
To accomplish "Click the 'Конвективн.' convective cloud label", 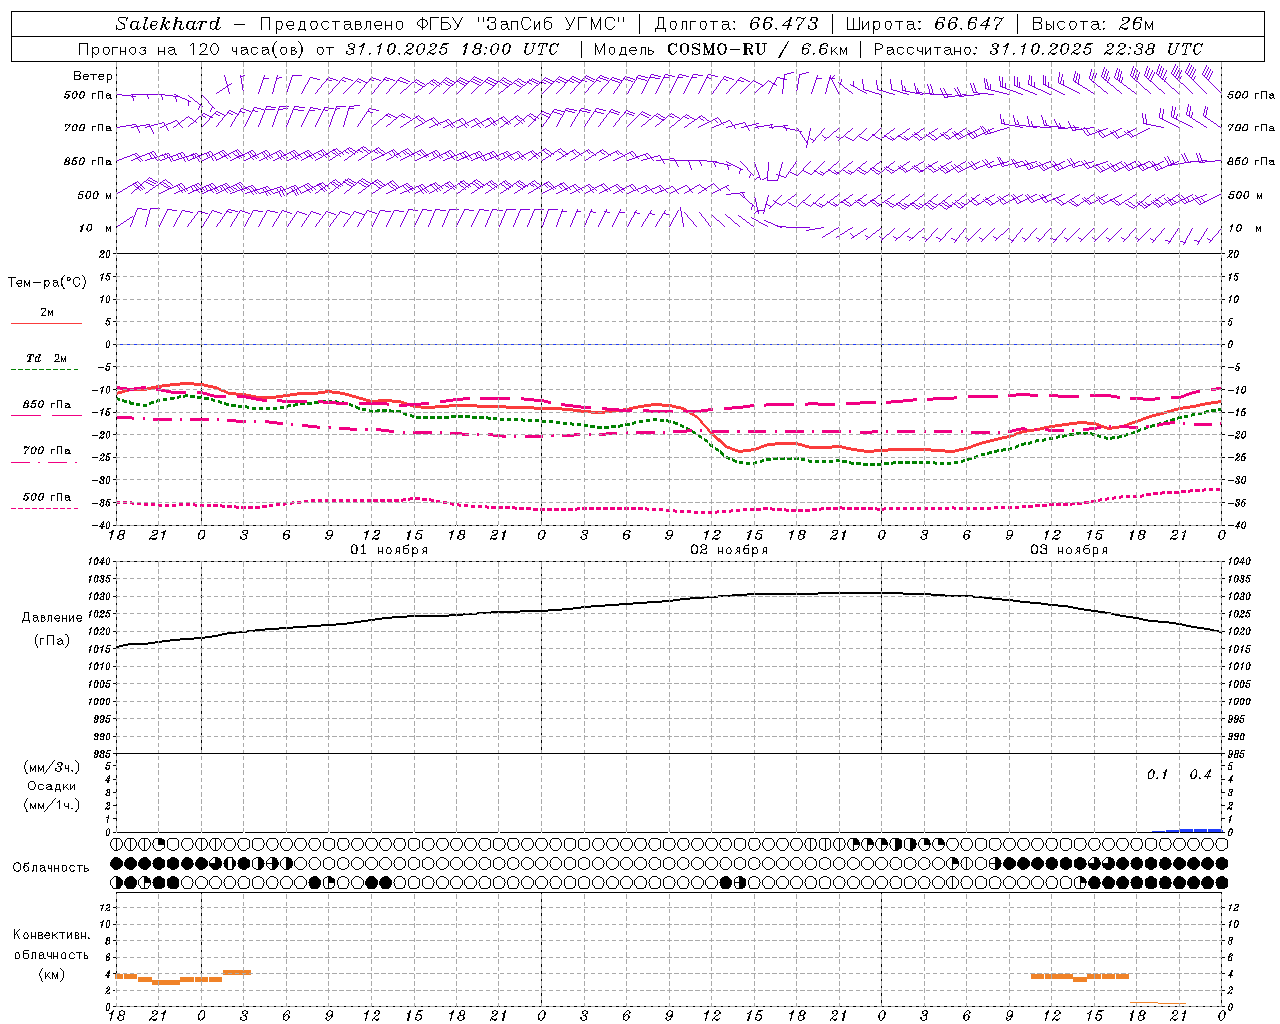I will point(52,935).
